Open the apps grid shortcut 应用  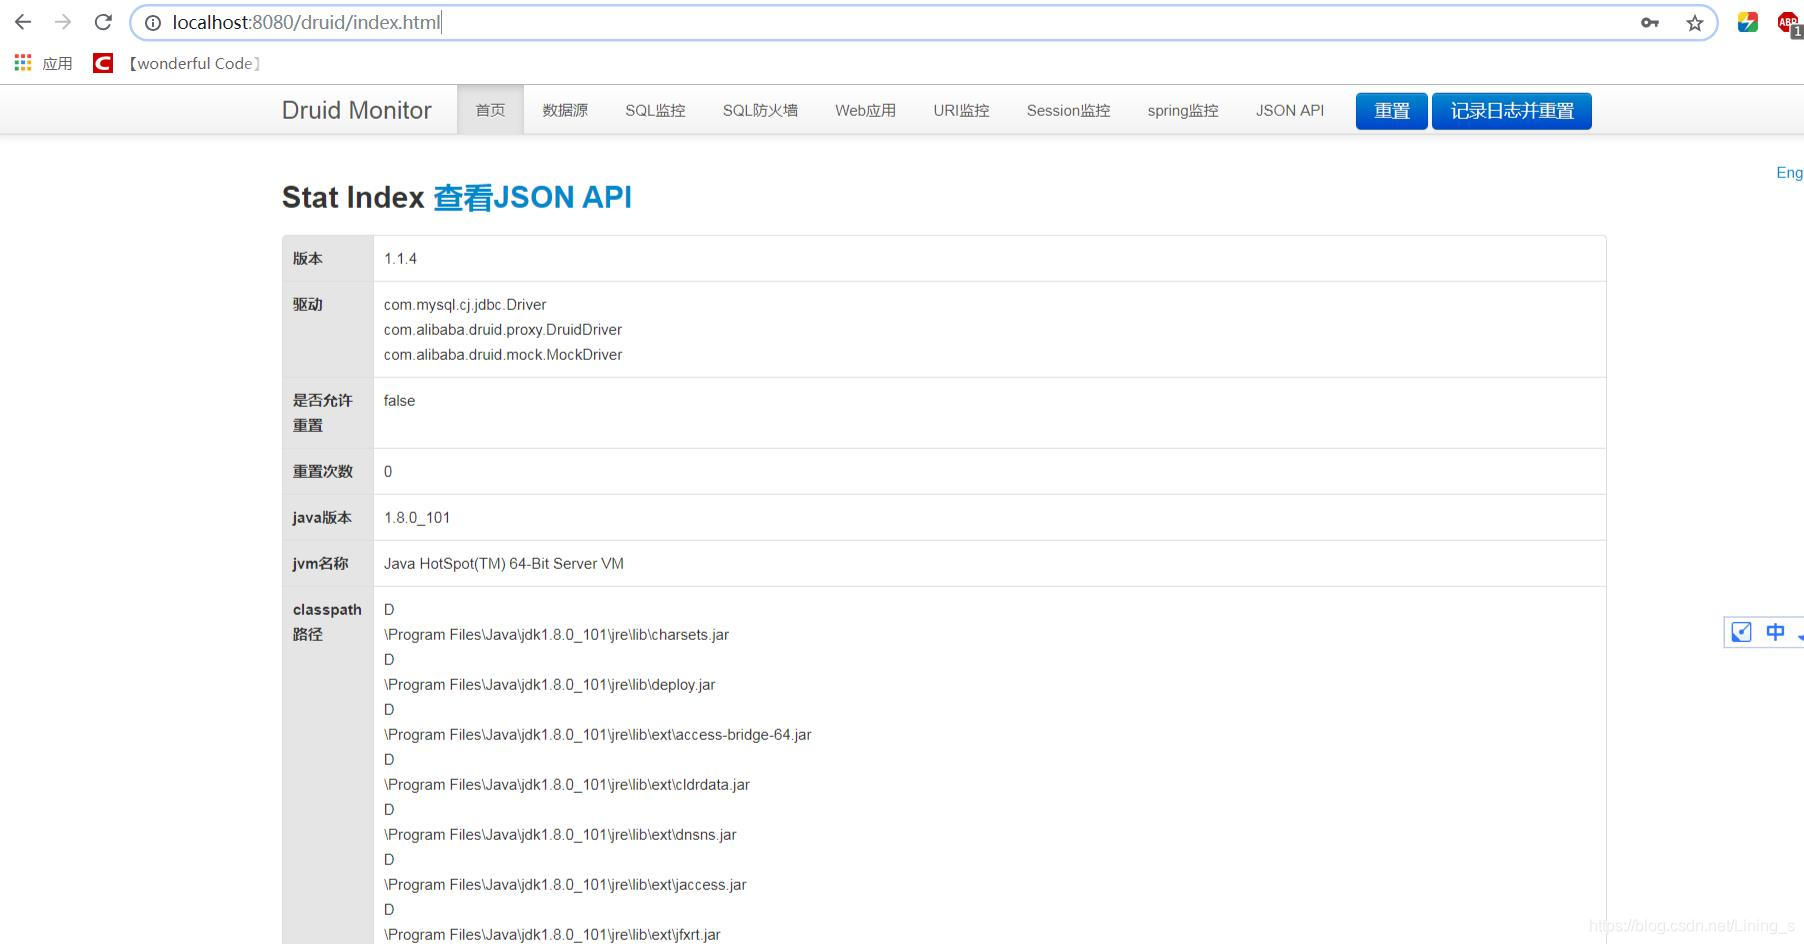click(x=43, y=63)
